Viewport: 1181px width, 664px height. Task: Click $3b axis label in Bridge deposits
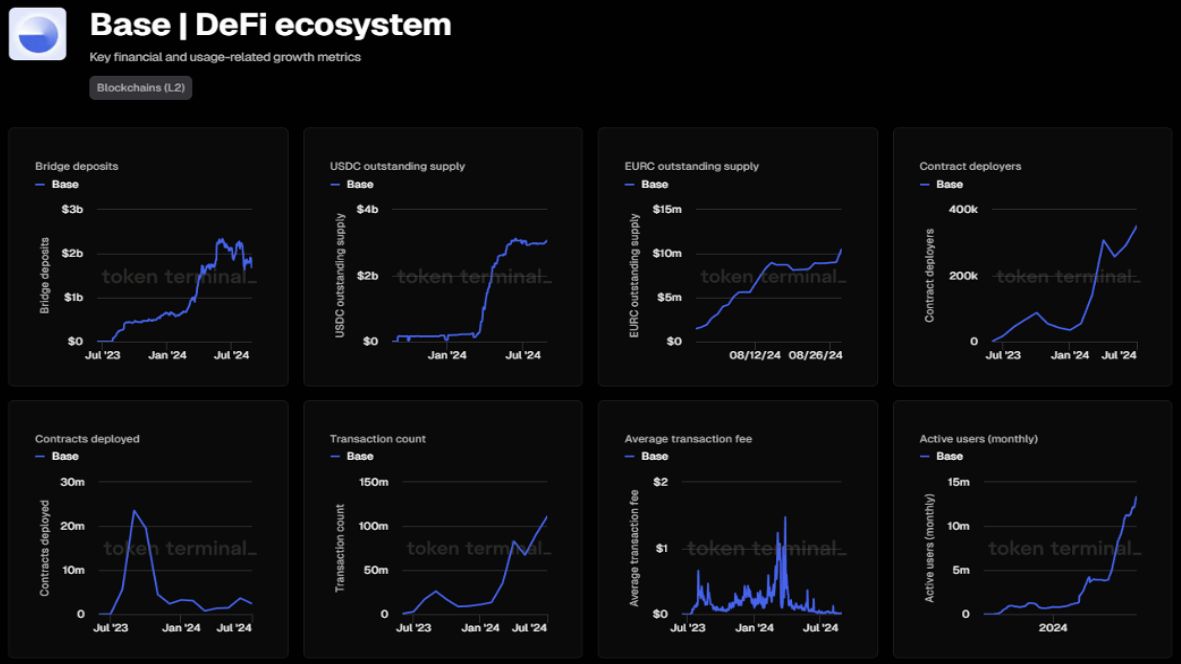tap(72, 209)
